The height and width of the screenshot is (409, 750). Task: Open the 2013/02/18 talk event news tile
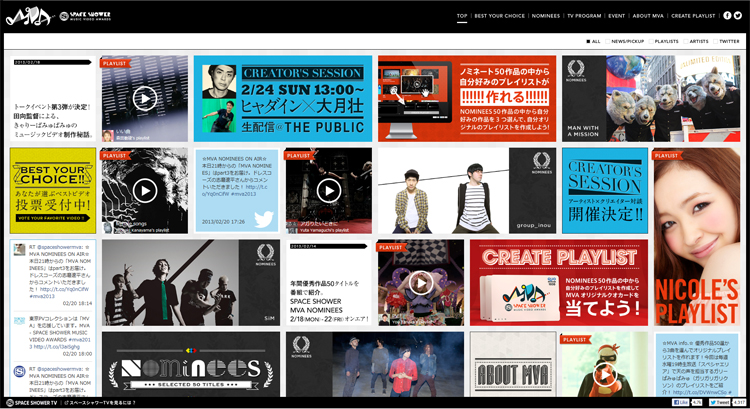(x=53, y=99)
